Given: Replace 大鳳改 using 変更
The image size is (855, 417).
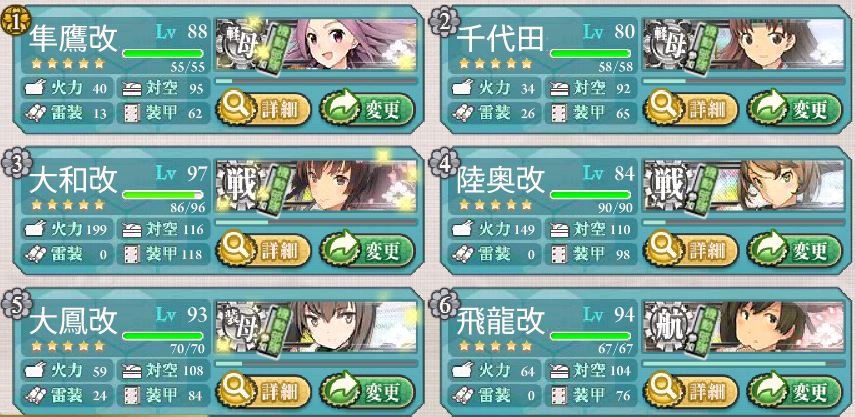Looking at the screenshot, I should [367, 391].
